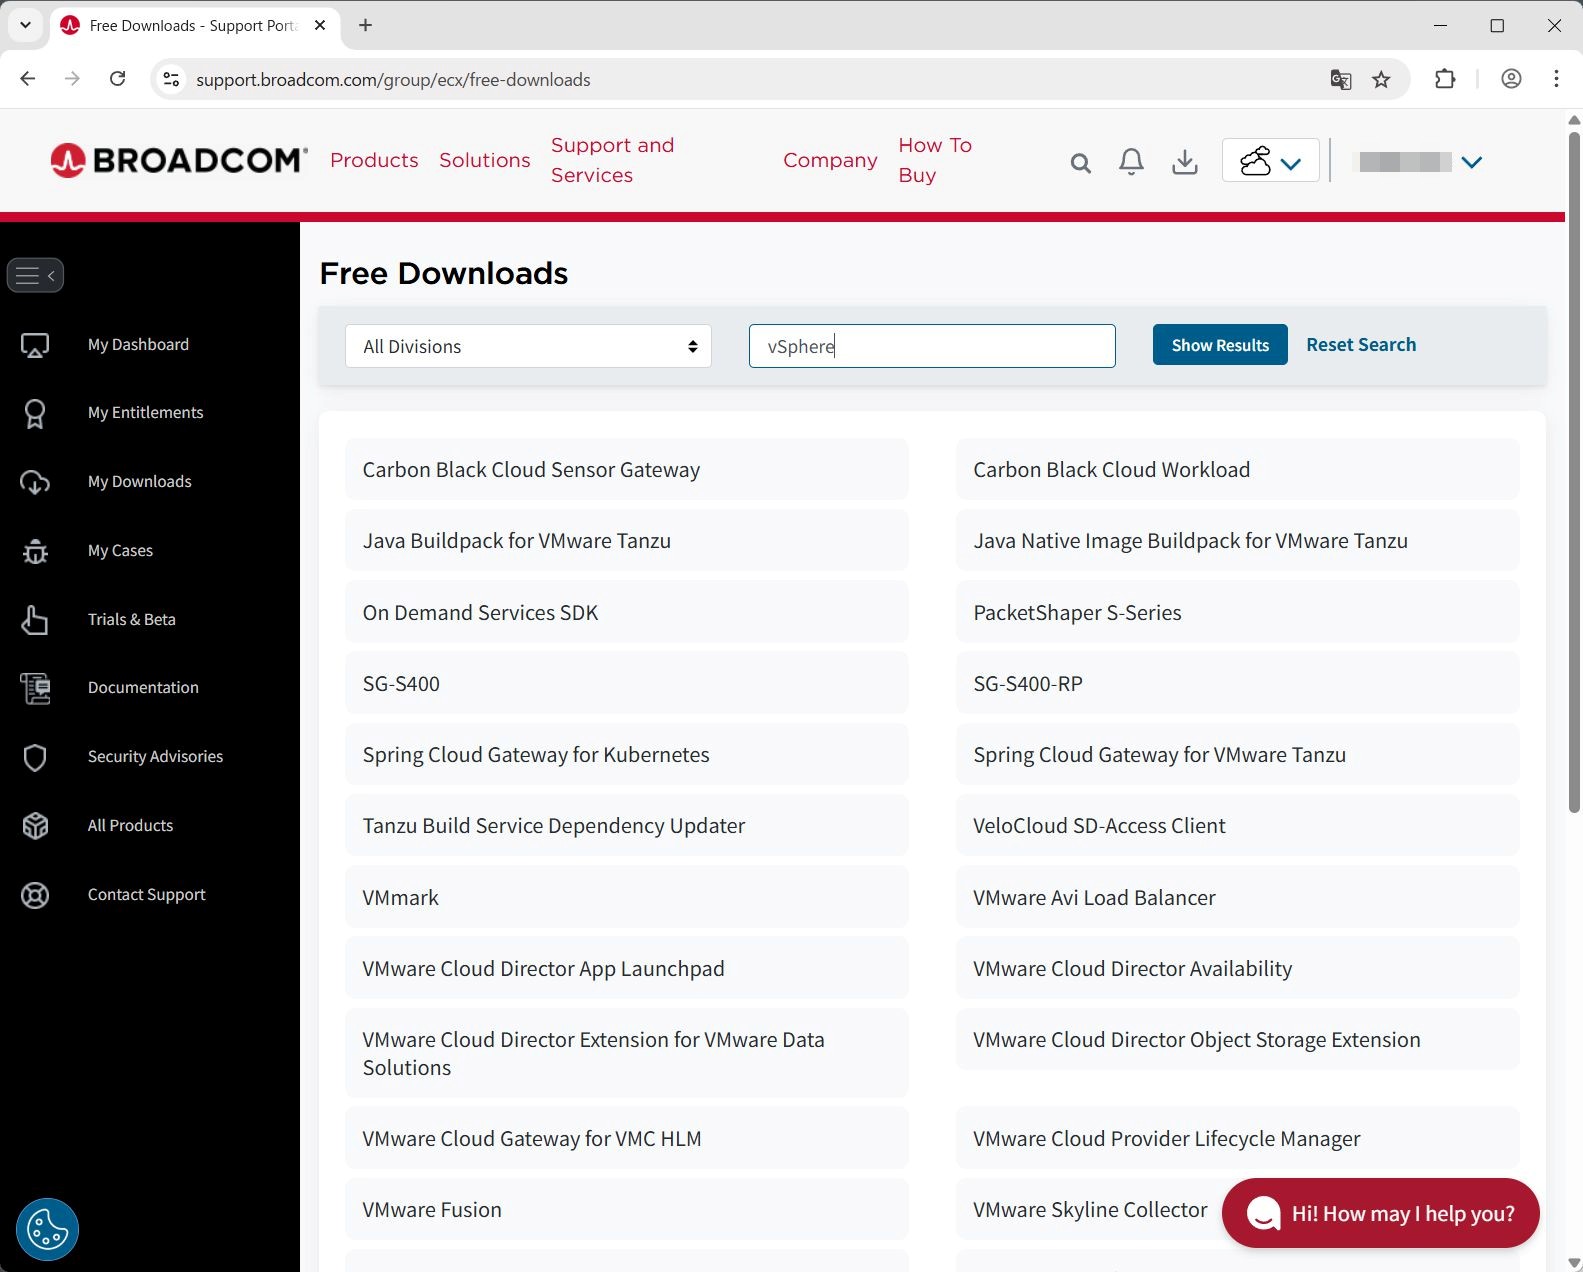The width and height of the screenshot is (1583, 1272).
Task: Click the translate page icon
Action: pos(1341,79)
